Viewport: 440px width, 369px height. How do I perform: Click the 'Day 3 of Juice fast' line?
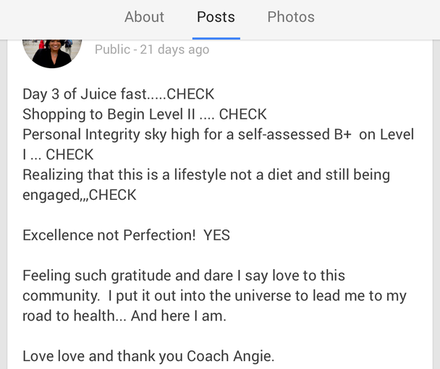click(x=118, y=94)
